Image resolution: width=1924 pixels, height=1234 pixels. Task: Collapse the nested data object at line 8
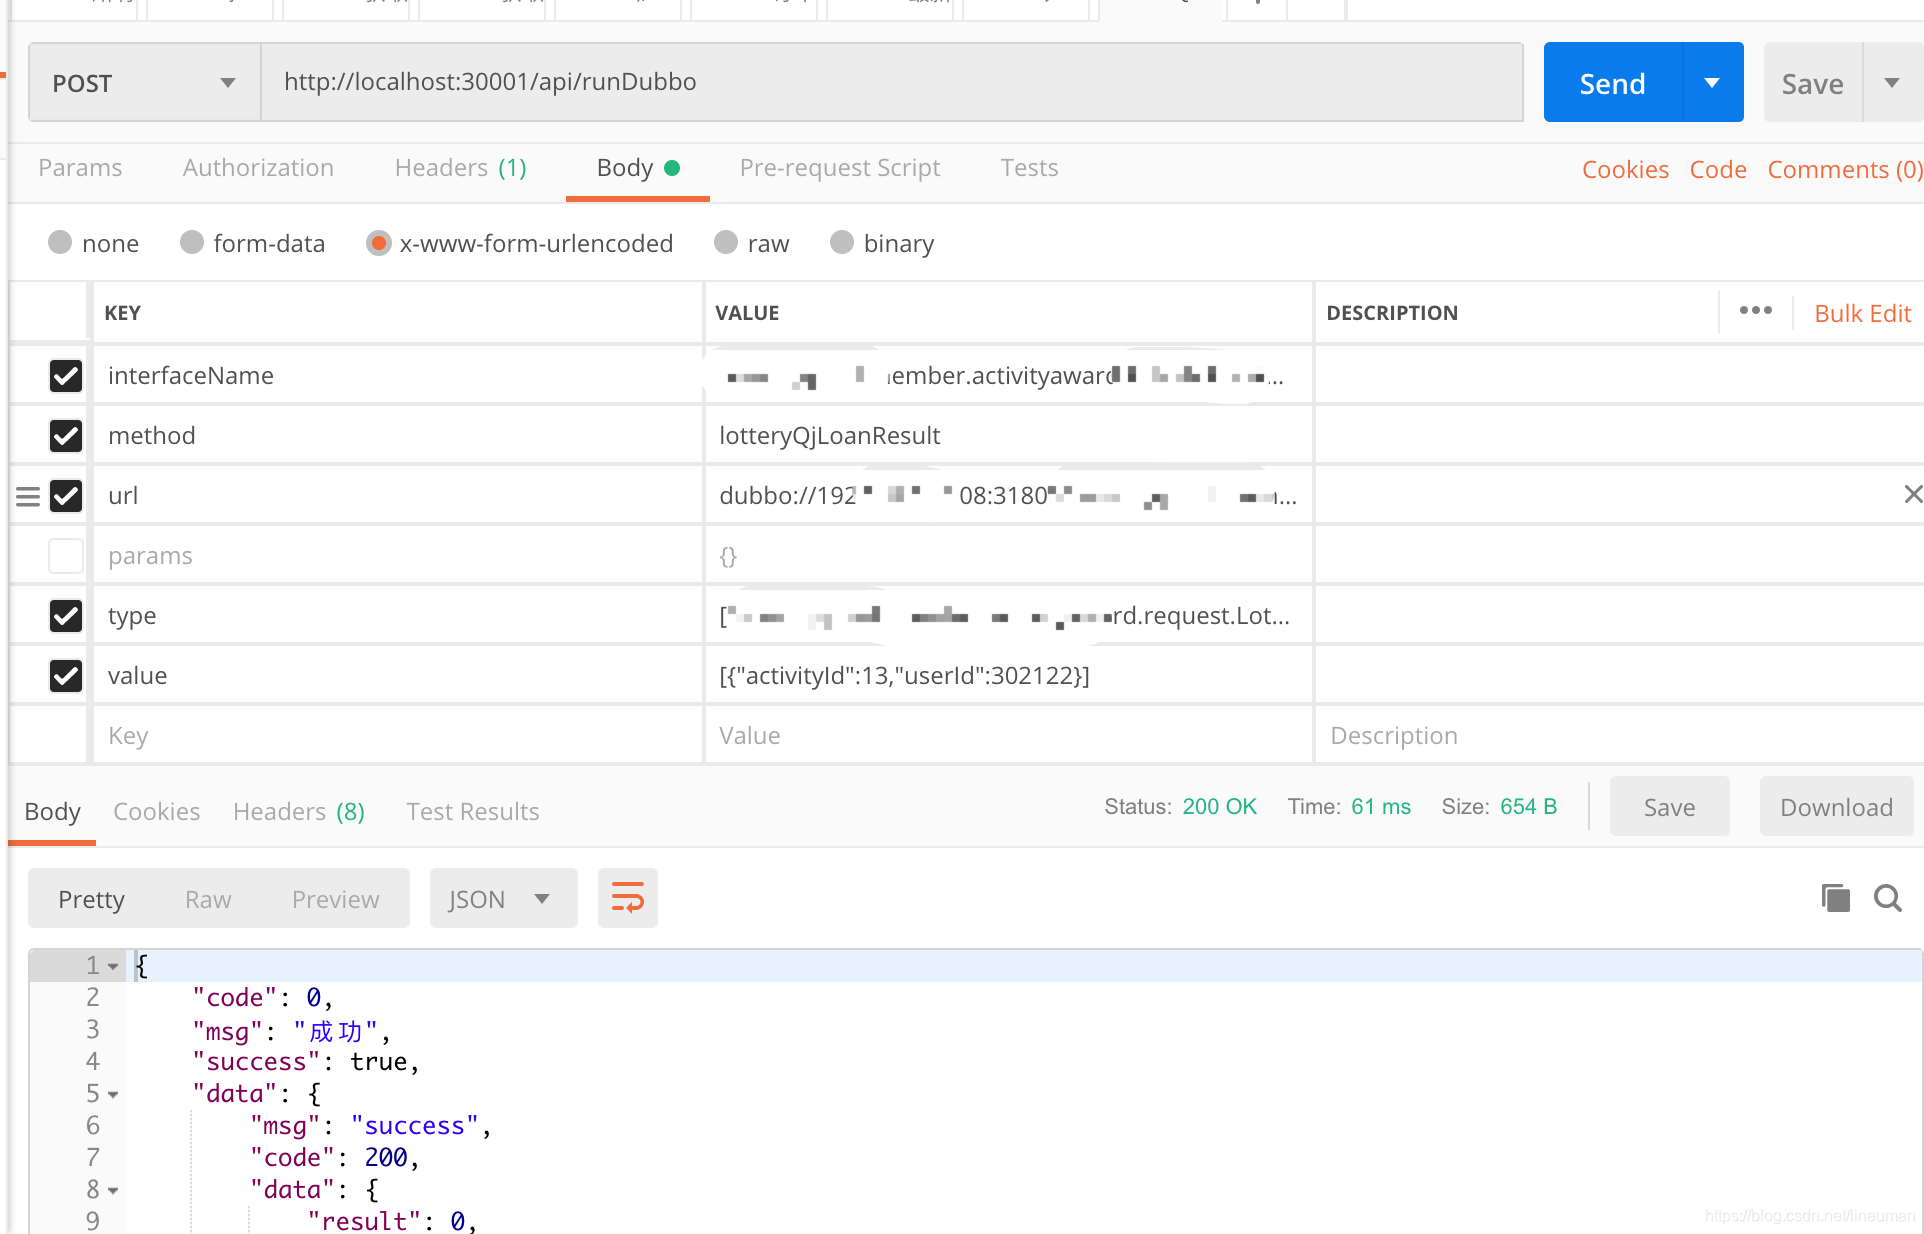(113, 1190)
